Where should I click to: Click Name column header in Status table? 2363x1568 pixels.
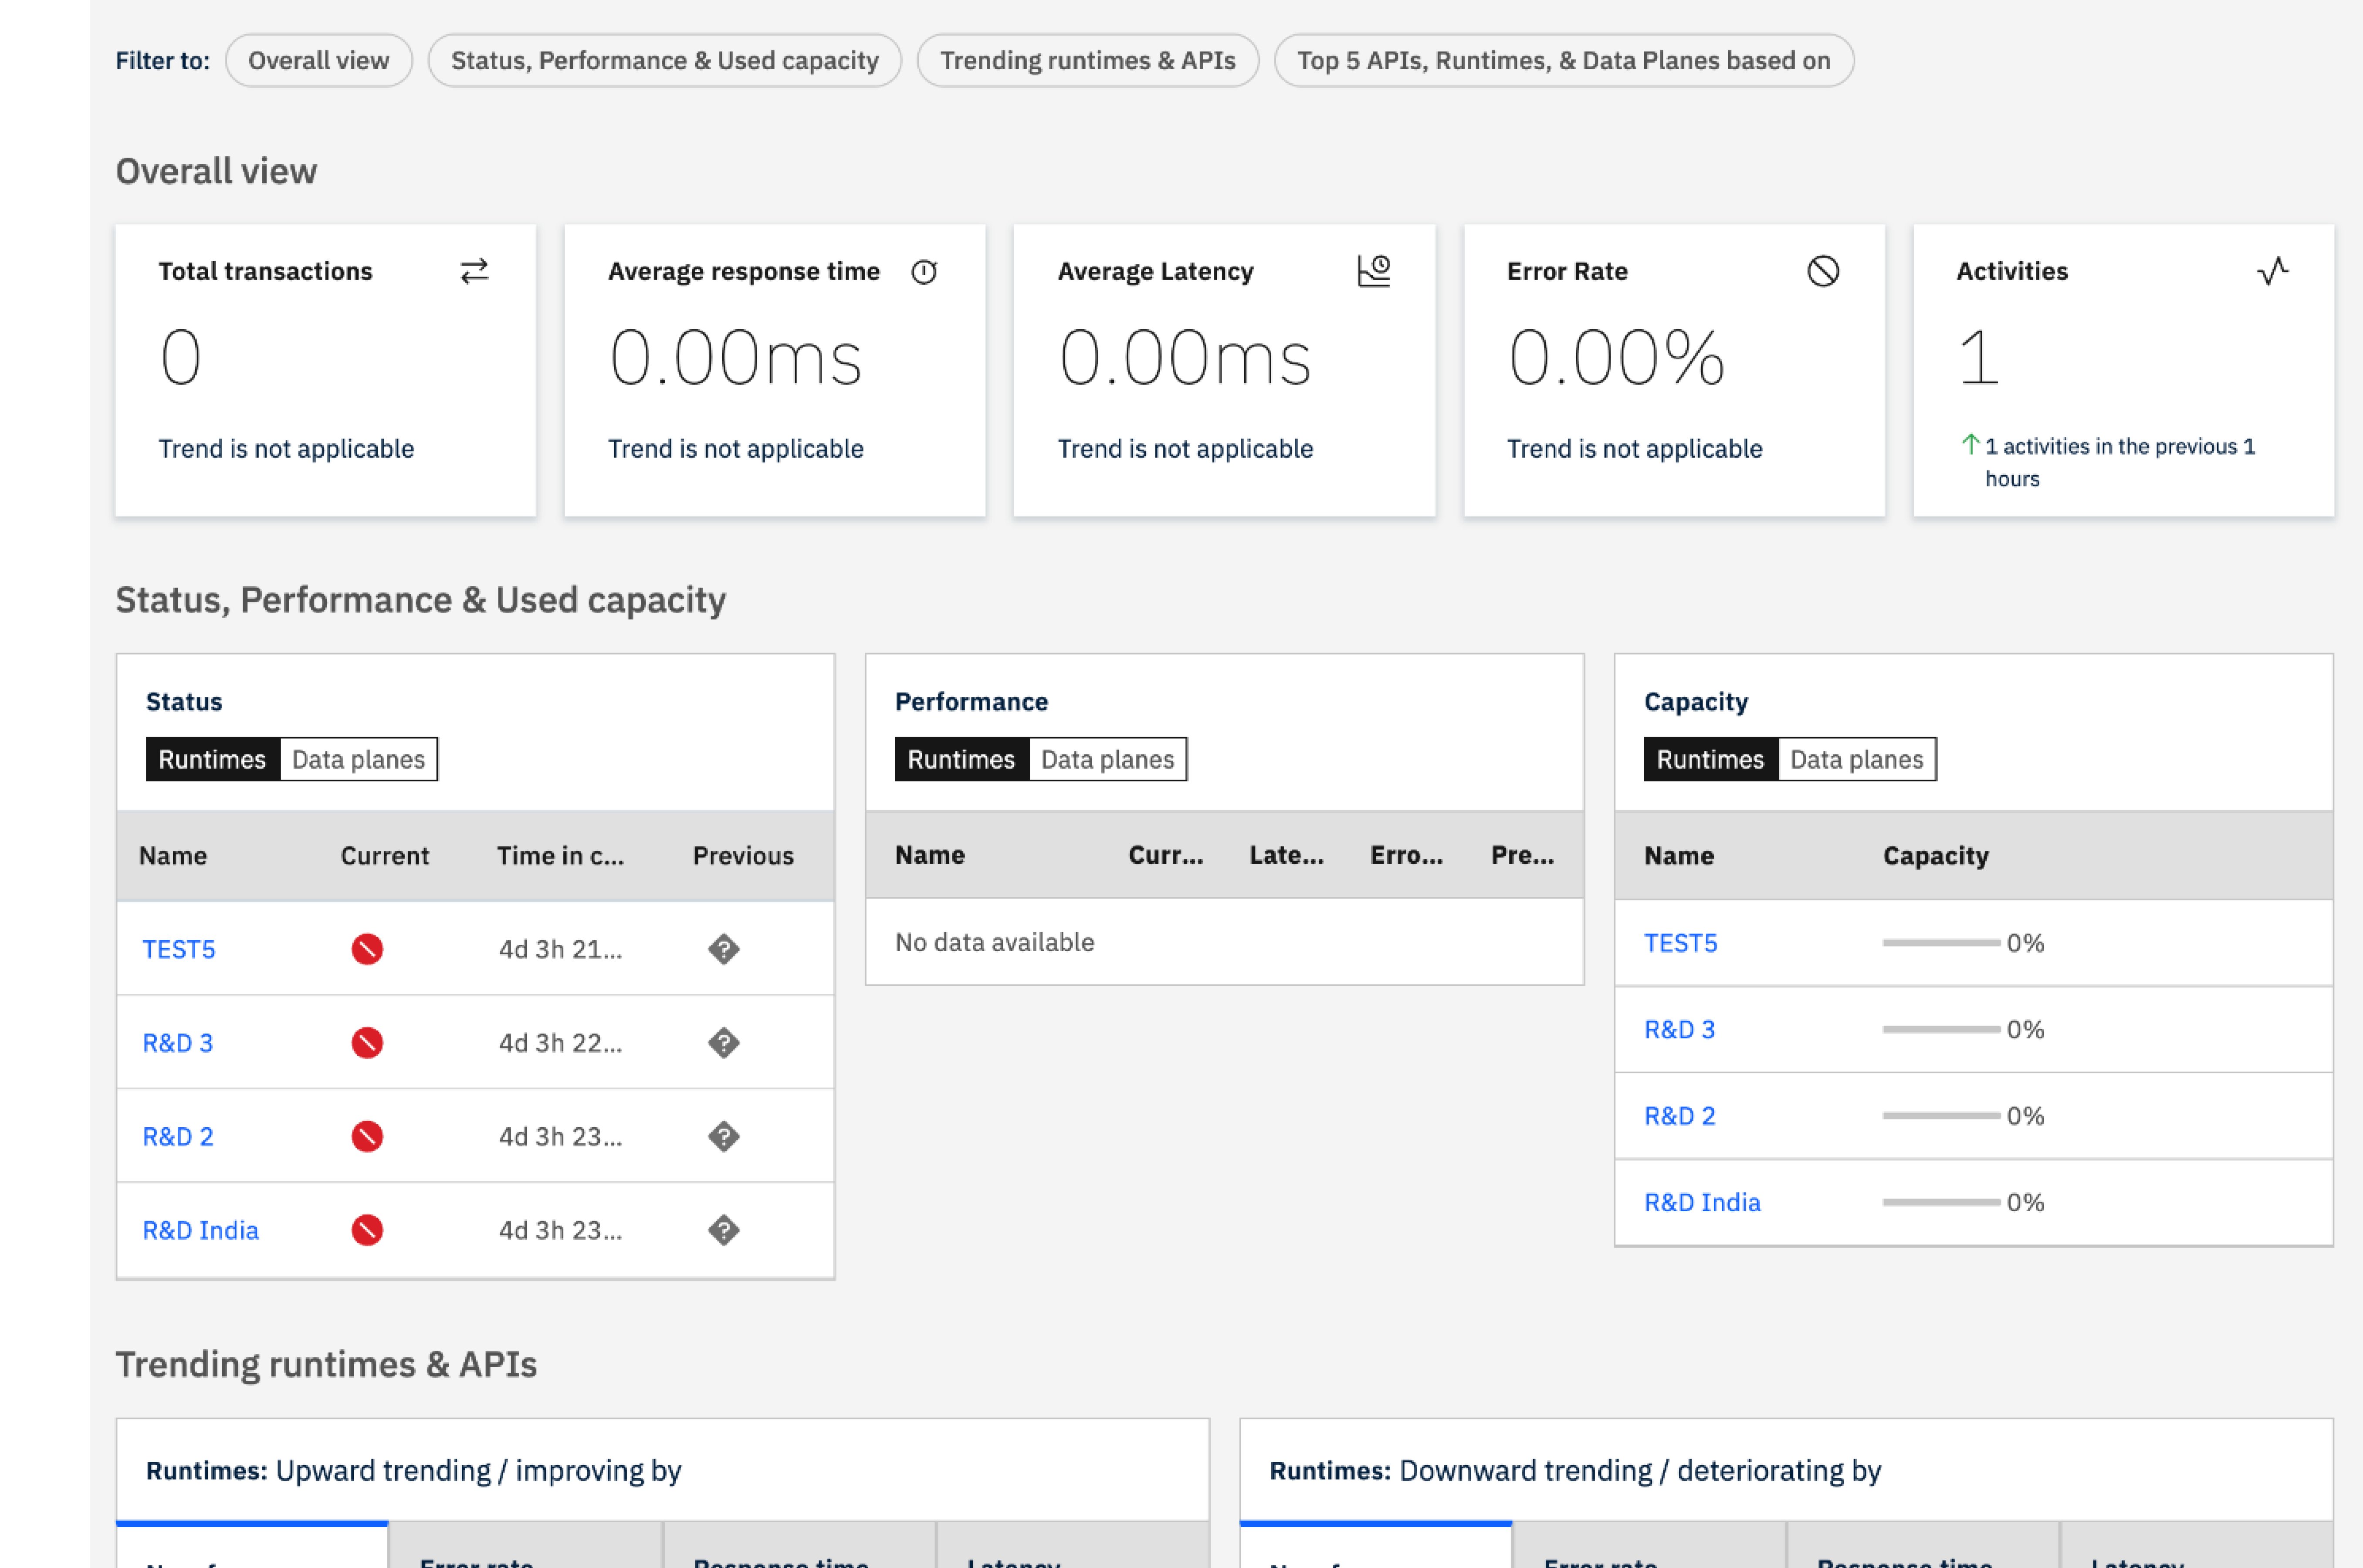coord(173,856)
